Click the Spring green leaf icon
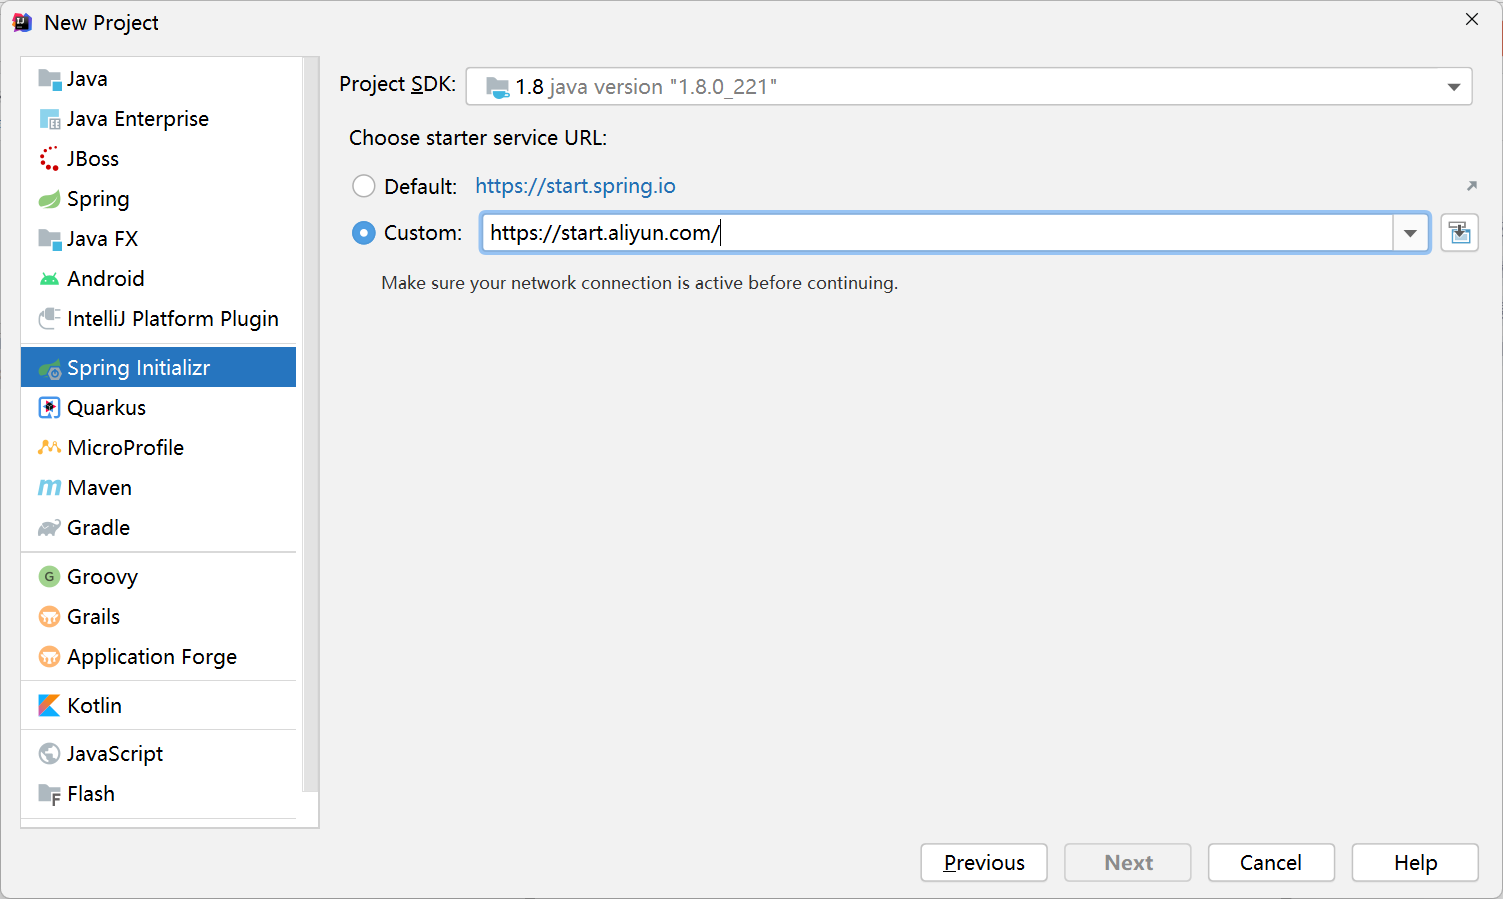 (49, 199)
